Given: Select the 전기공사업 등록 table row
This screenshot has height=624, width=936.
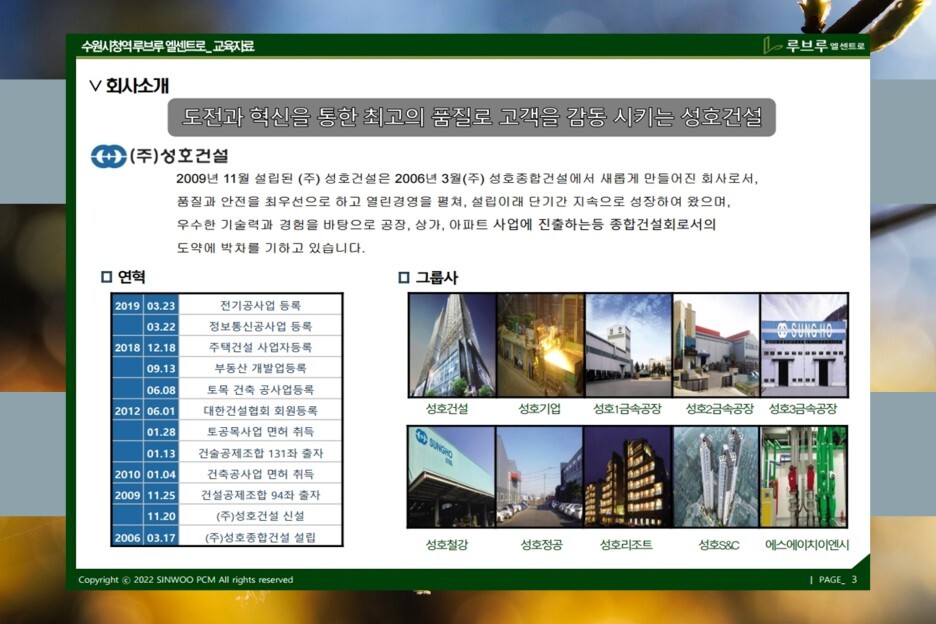Looking at the screenshot, I should 227,305.
